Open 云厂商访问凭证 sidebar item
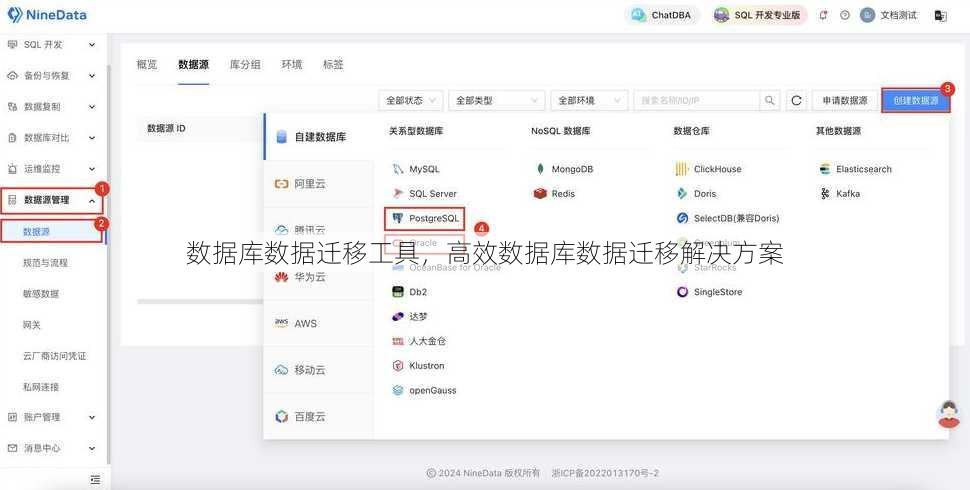 [x=54, y=356]
